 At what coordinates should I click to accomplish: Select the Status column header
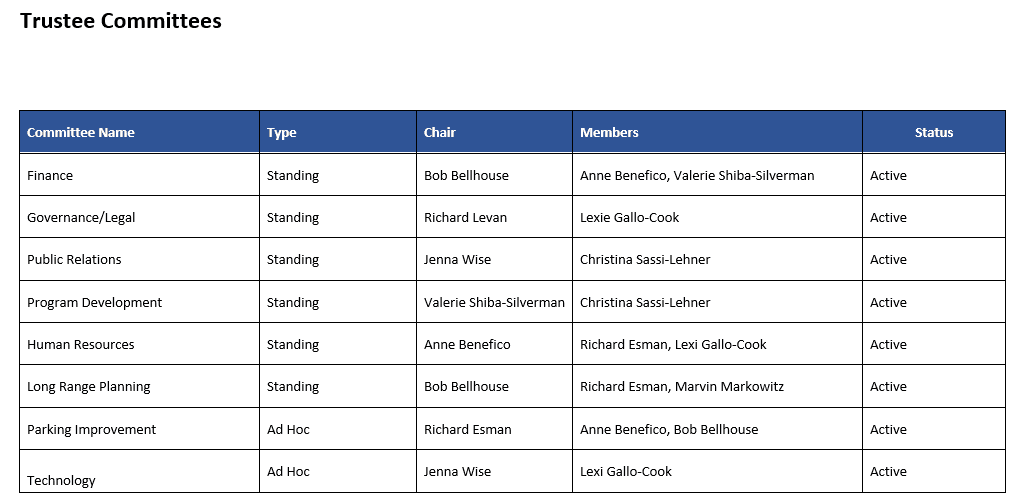tap(934, 132)
